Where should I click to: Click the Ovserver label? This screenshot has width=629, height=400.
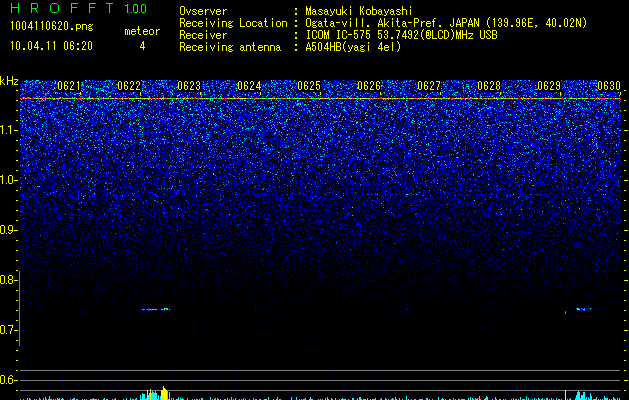pyautogui.click(x=203, y=11)
